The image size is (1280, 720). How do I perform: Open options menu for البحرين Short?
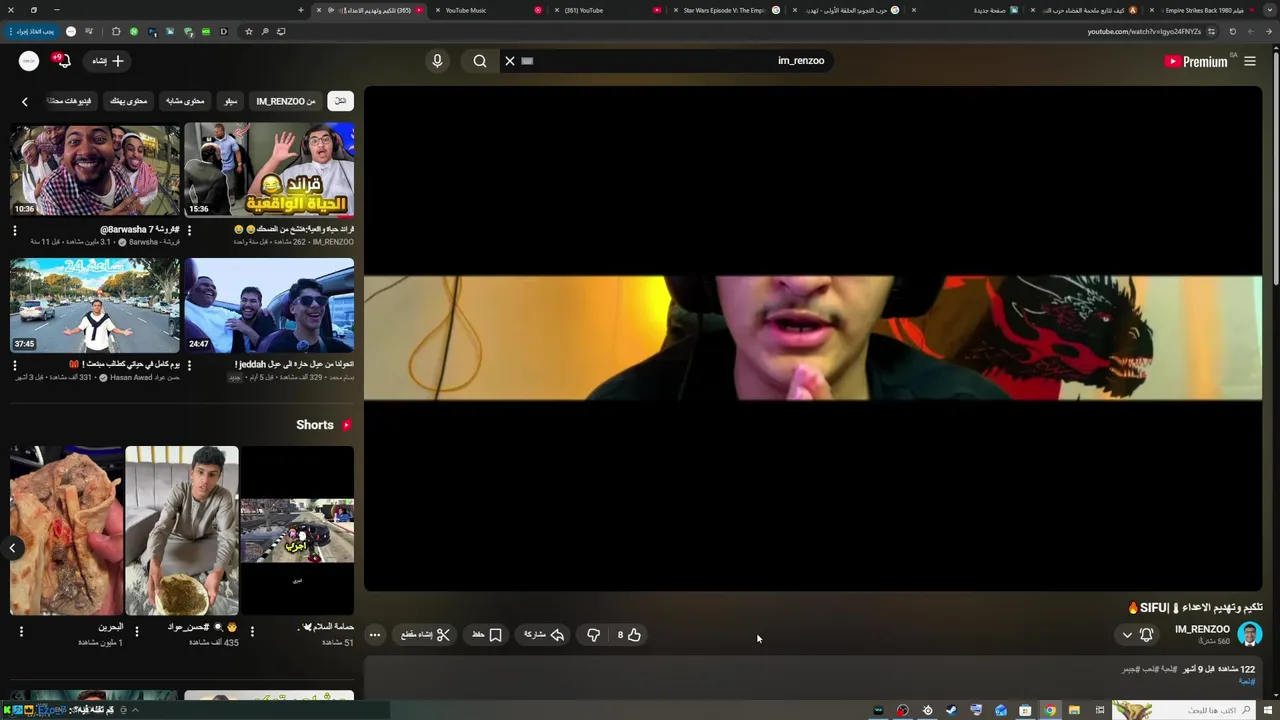21,631
